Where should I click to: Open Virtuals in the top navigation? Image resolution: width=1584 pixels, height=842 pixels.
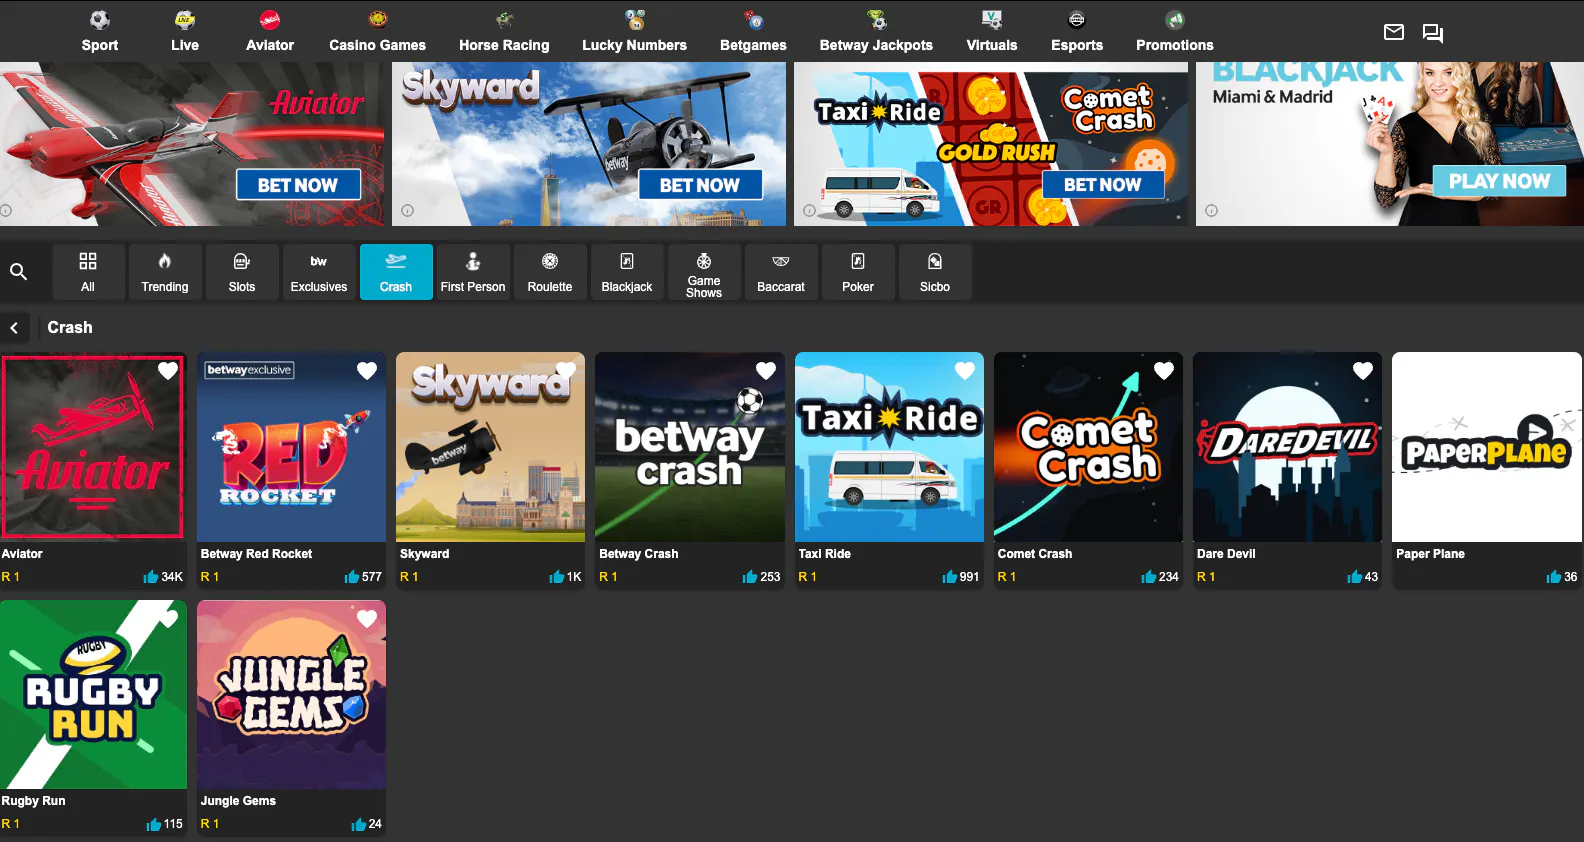(x=992, y=31)
